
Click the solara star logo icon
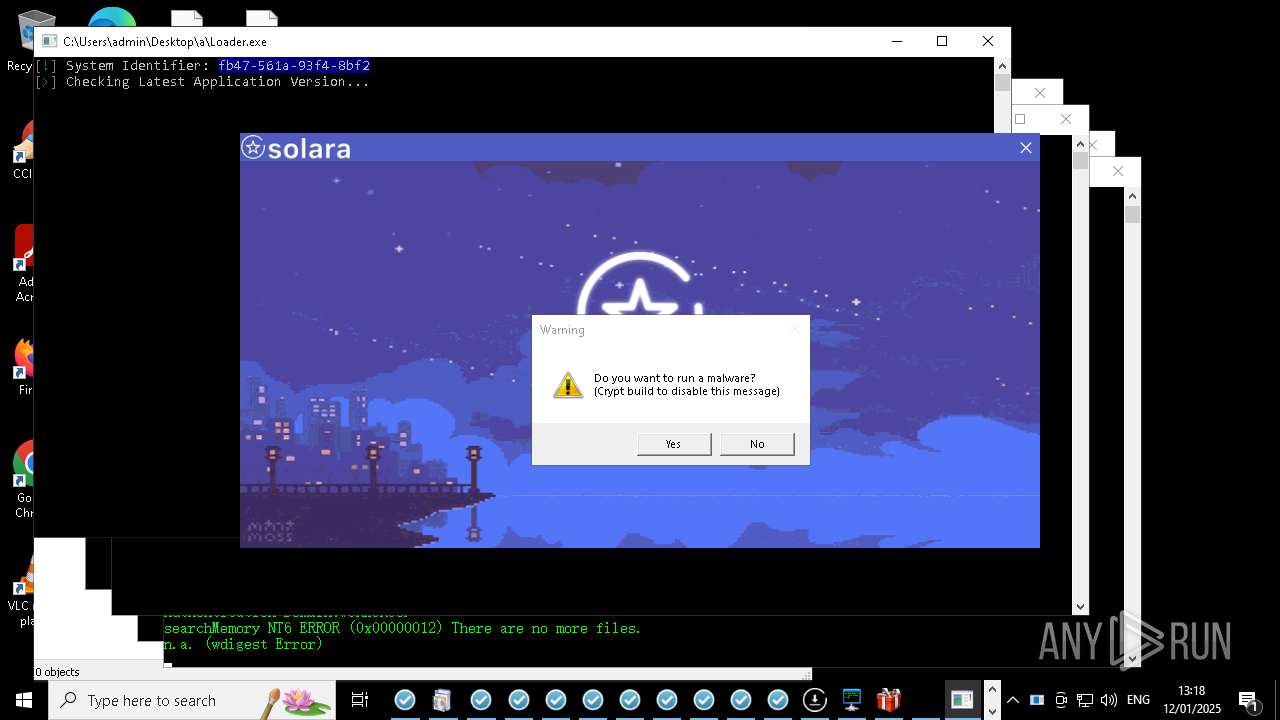coord(253,148)
